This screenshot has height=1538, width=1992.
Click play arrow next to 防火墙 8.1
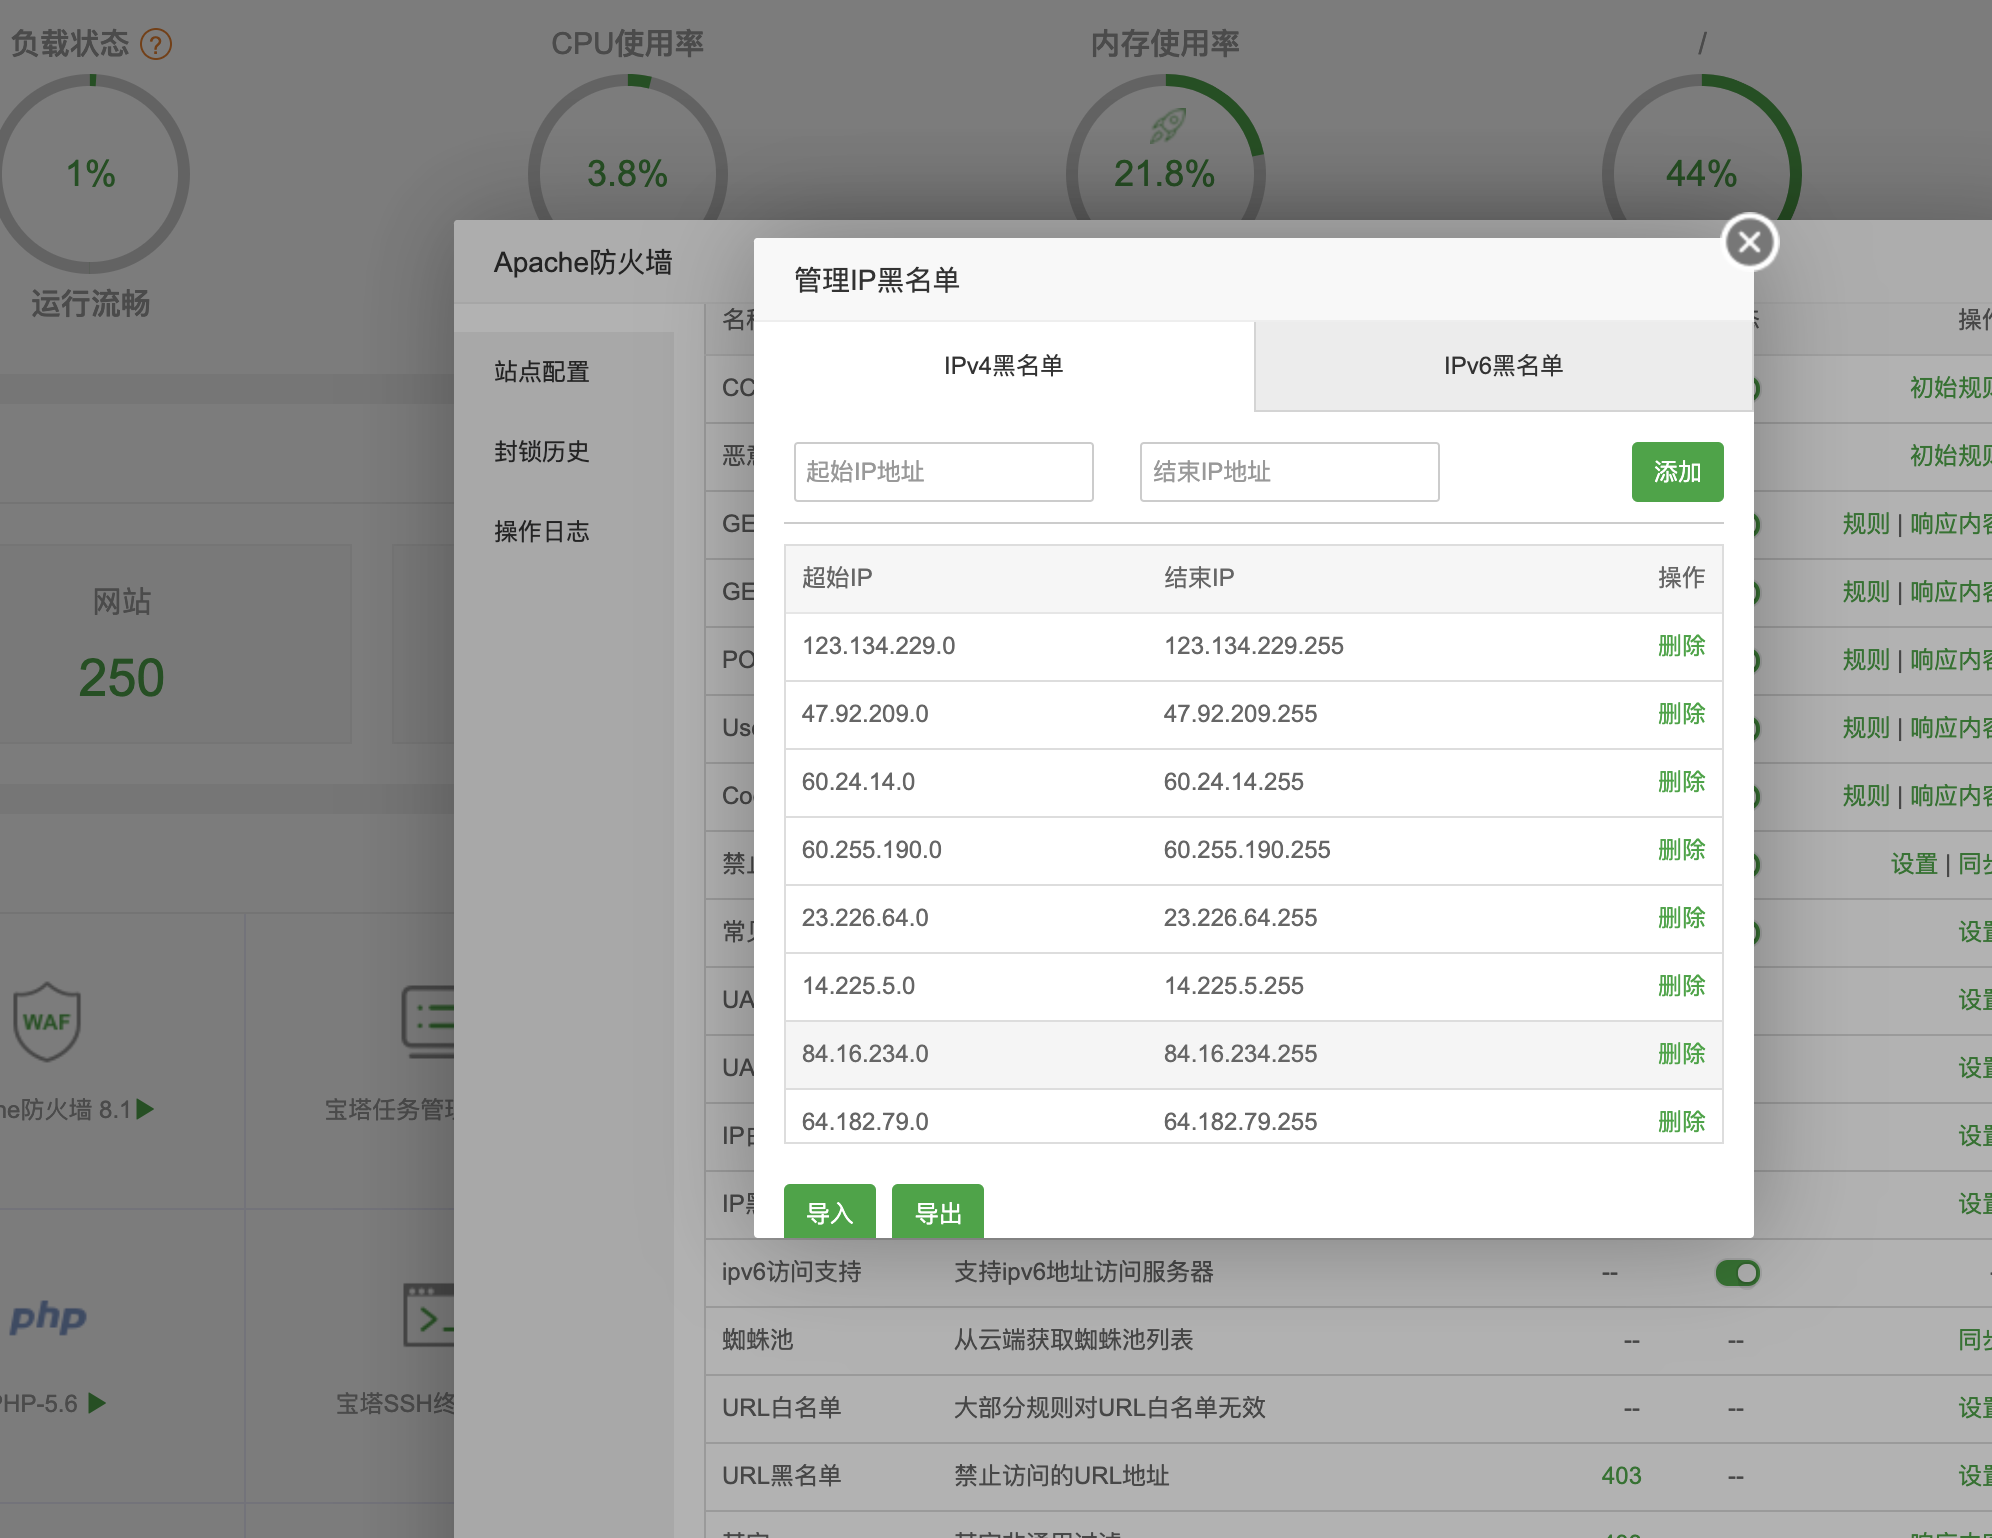click(x=145, y=1109)
